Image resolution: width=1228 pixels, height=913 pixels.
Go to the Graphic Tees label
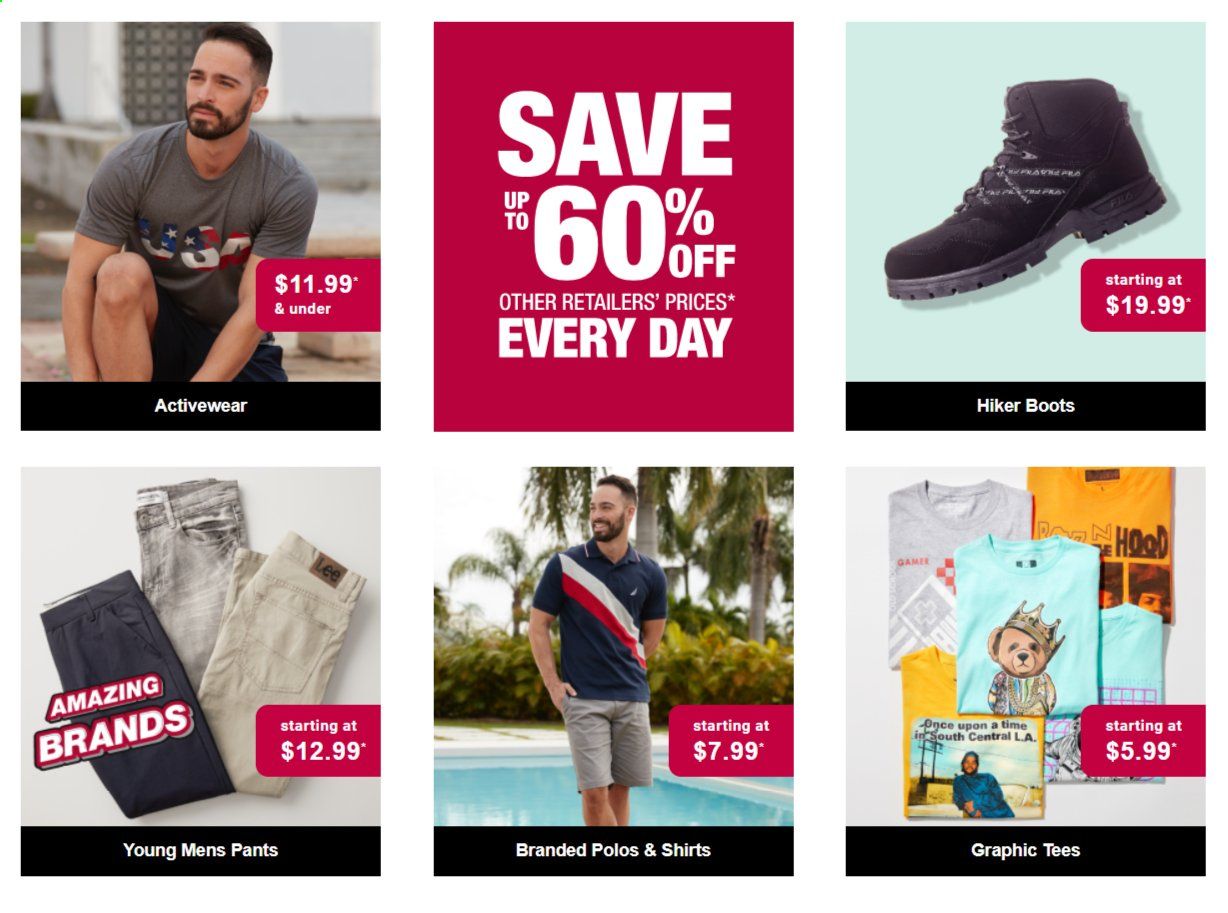1025,851
